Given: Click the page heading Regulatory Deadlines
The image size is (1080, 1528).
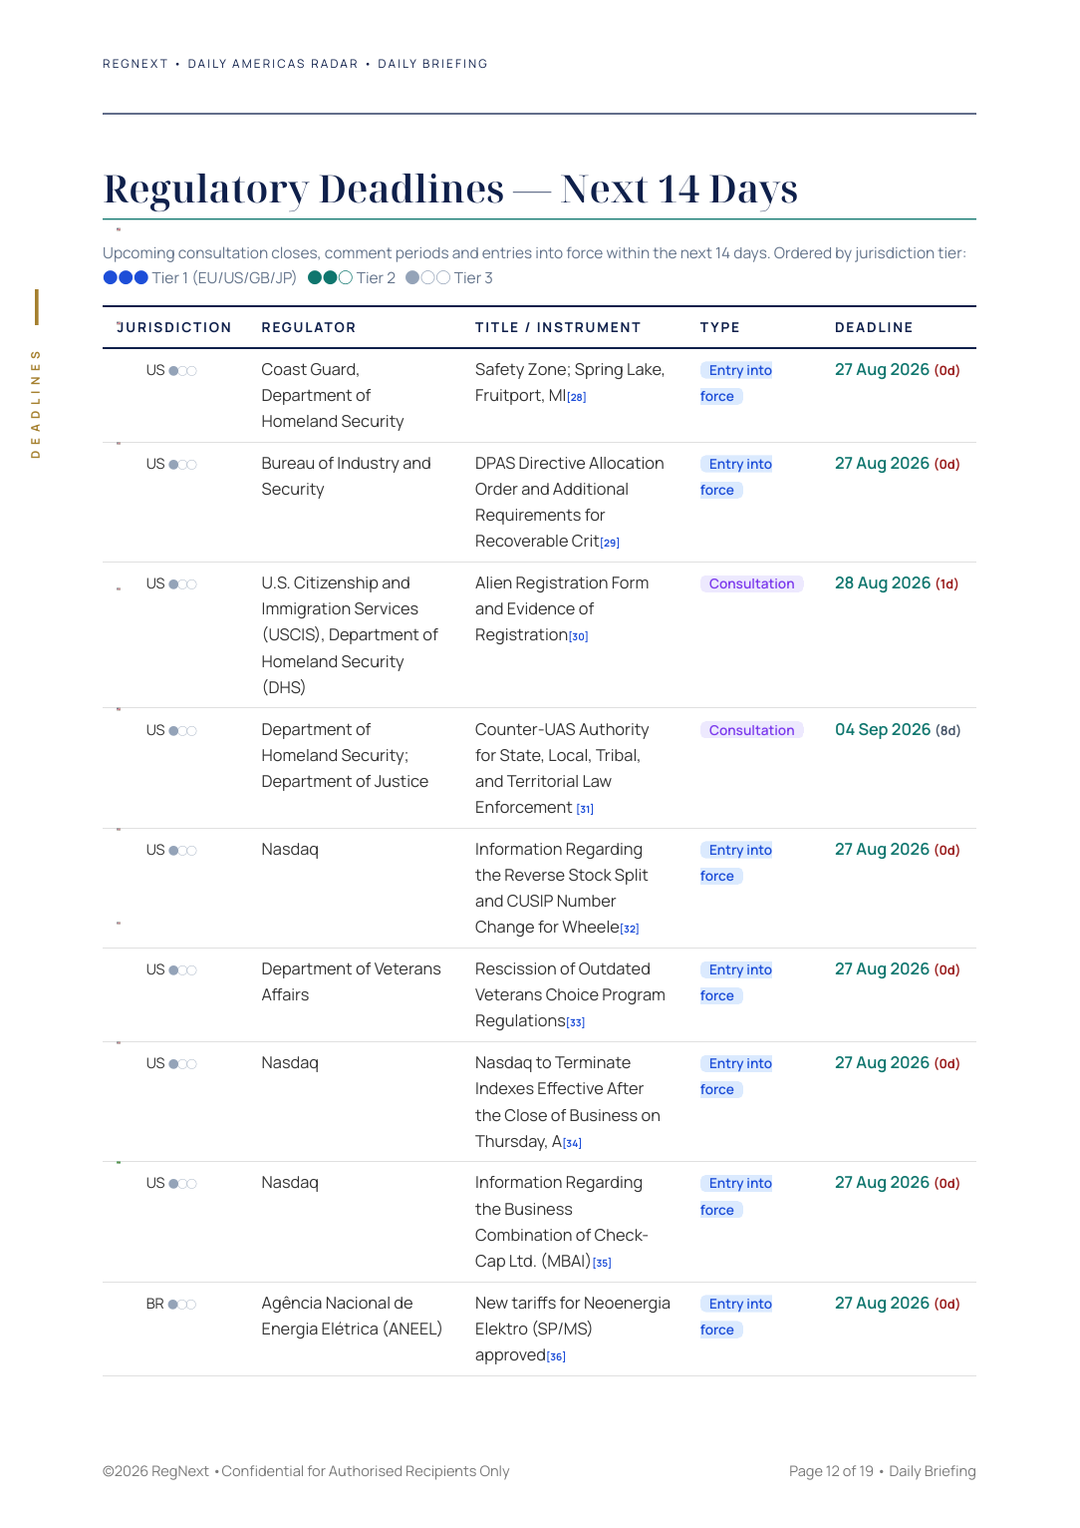Looking at the screenshot, I should (x=451, y=188).
